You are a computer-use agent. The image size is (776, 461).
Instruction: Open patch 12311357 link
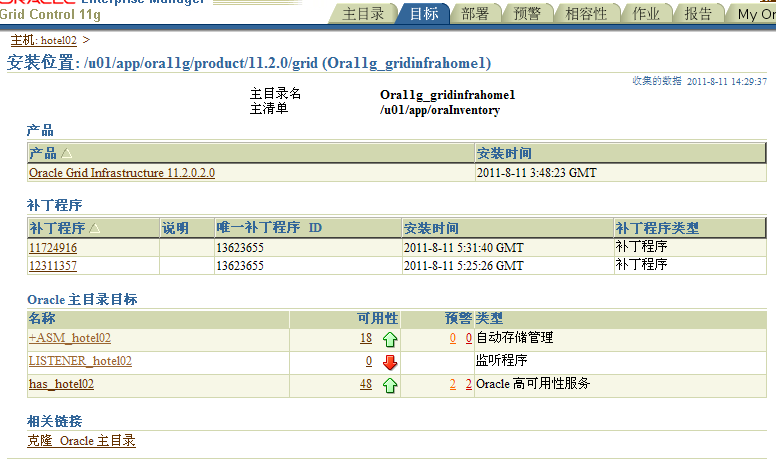pos(53,266)
